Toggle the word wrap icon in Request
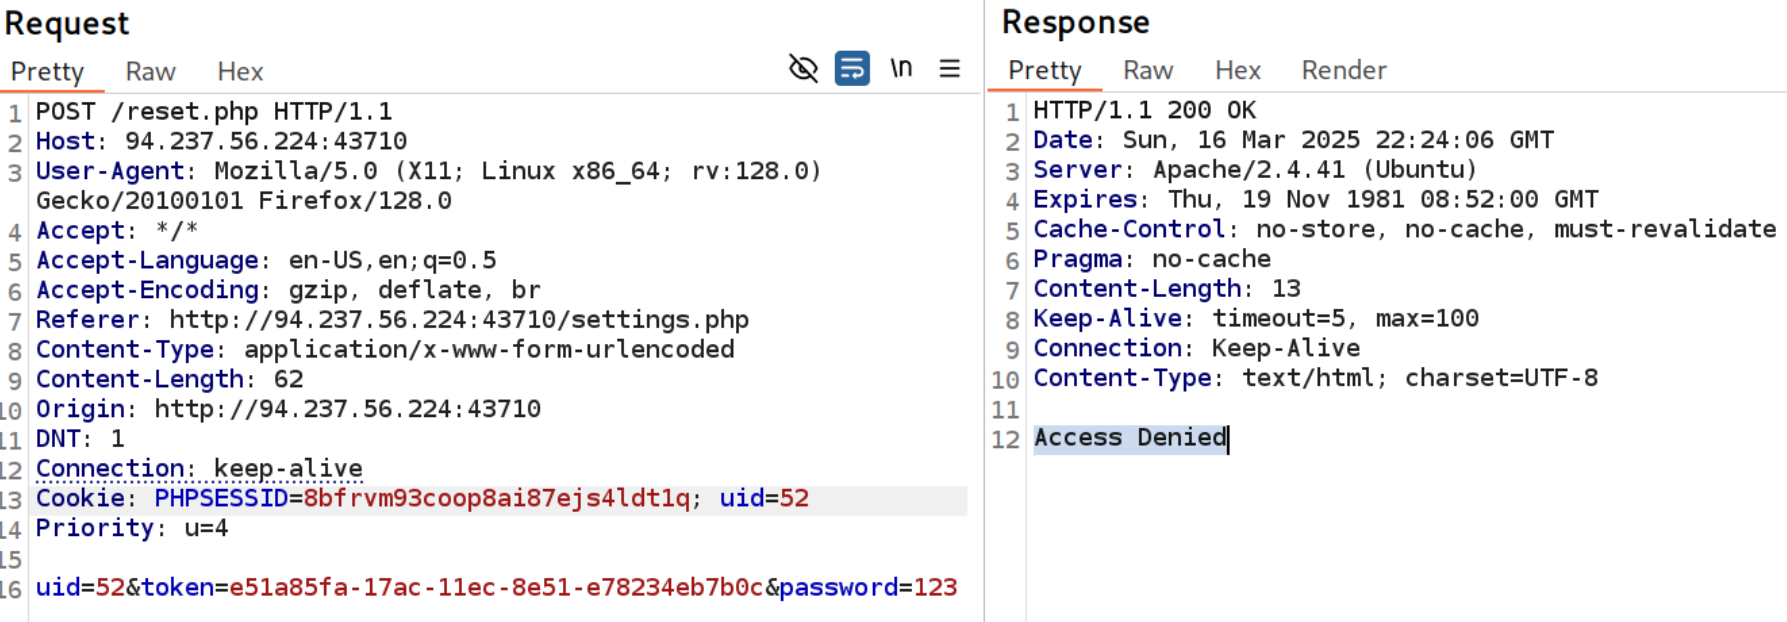The image size is (1787, 622). coord(852,69)
